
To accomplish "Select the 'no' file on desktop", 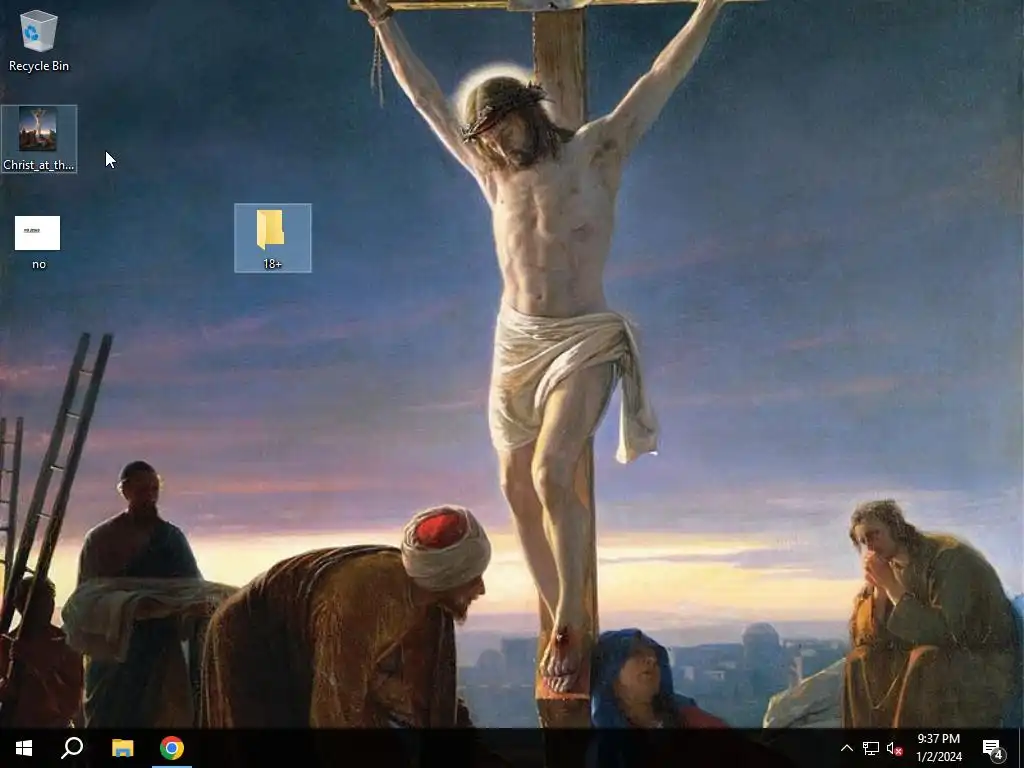I will pos(39,242).
